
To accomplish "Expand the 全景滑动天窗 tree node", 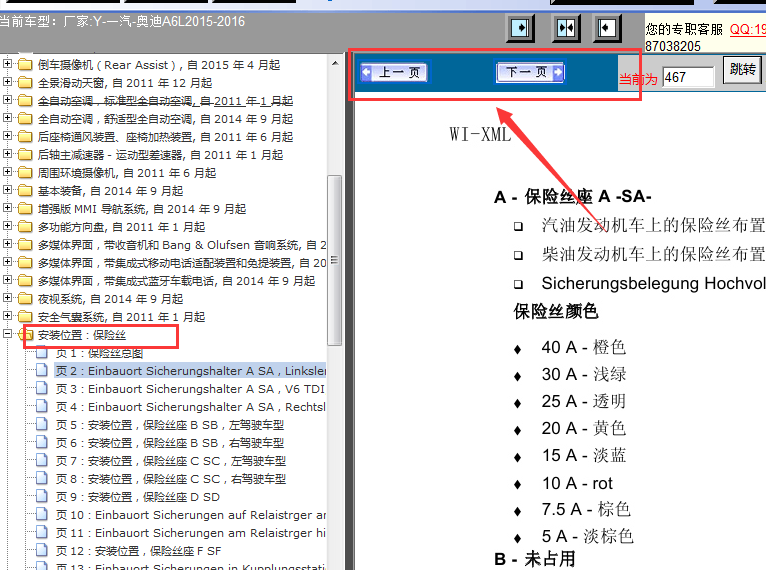I will pyautogui.click(x=7, y=82).
